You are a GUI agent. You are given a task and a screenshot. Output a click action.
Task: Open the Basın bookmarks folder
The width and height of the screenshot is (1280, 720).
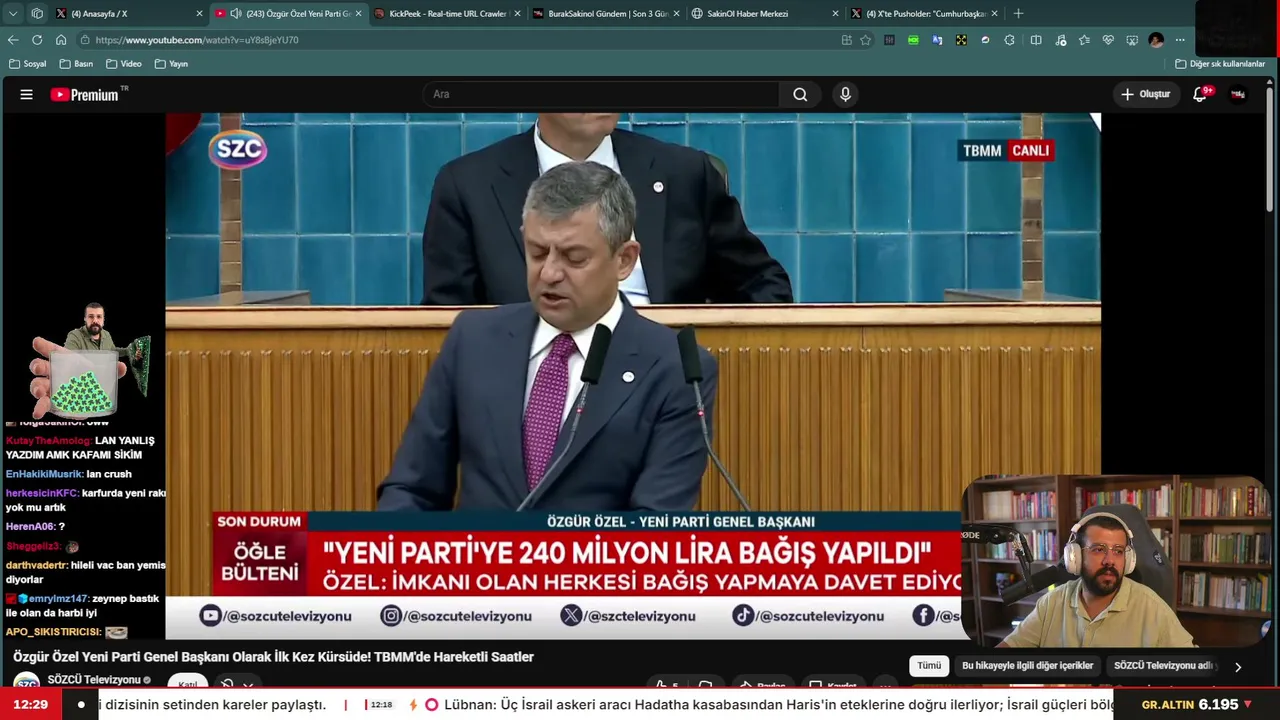[x=77, y=64]
